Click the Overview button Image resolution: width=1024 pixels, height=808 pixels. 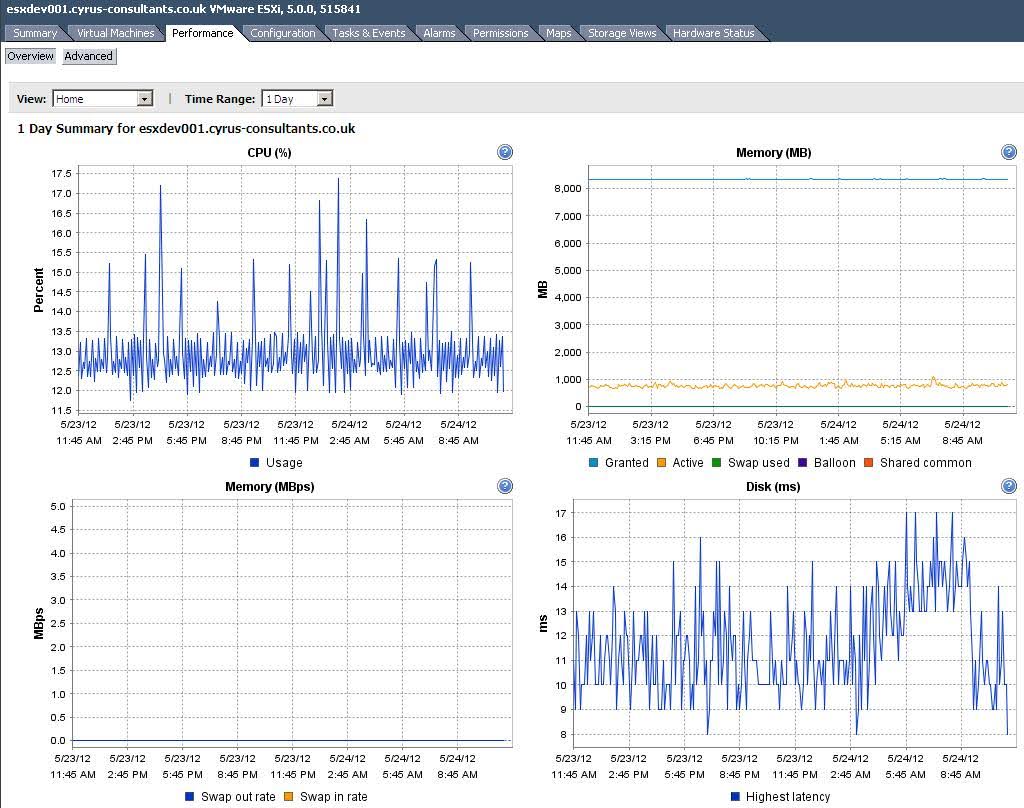pos(30,56)
